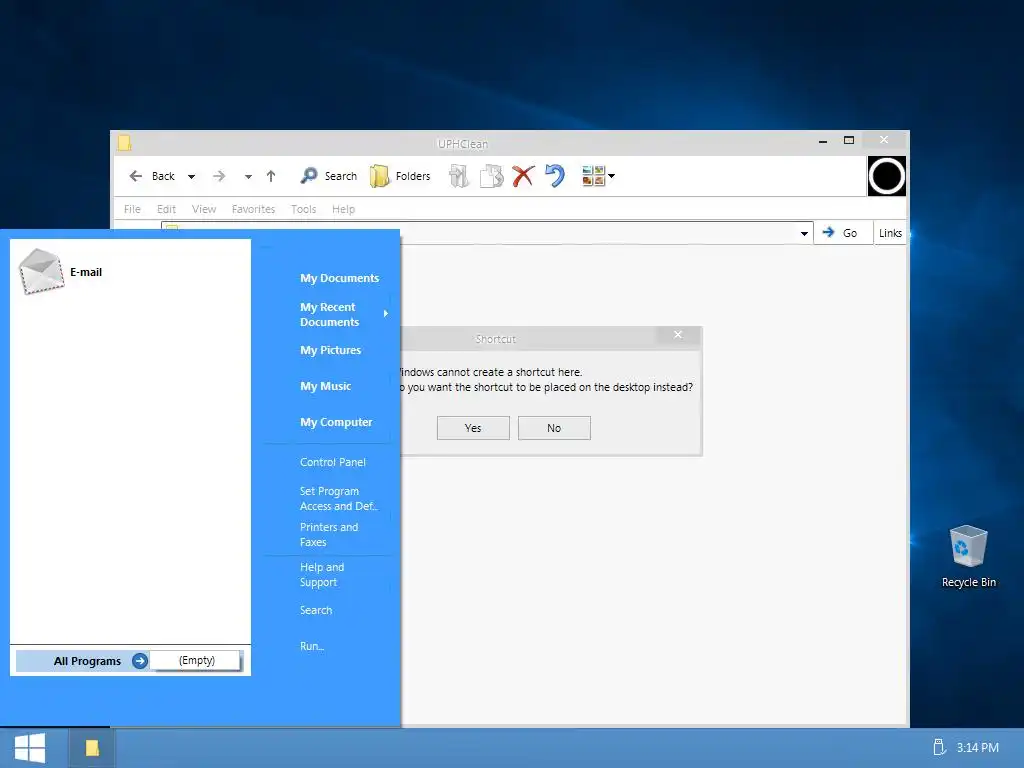Open My Music

pyautogui.click(x=325, y=386)
